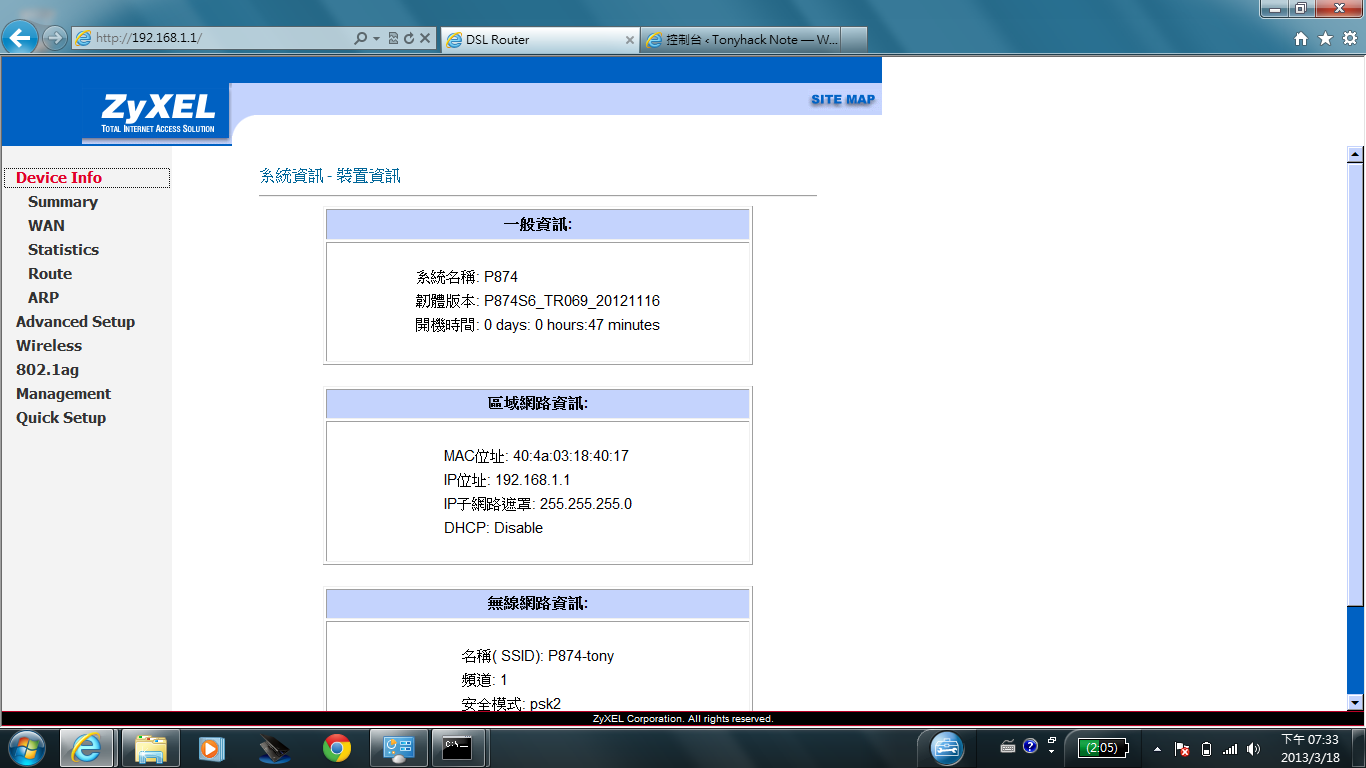Click the vertical scrollbar thumb
The image size is (1366, 768).
click(x=1356, y=383)
